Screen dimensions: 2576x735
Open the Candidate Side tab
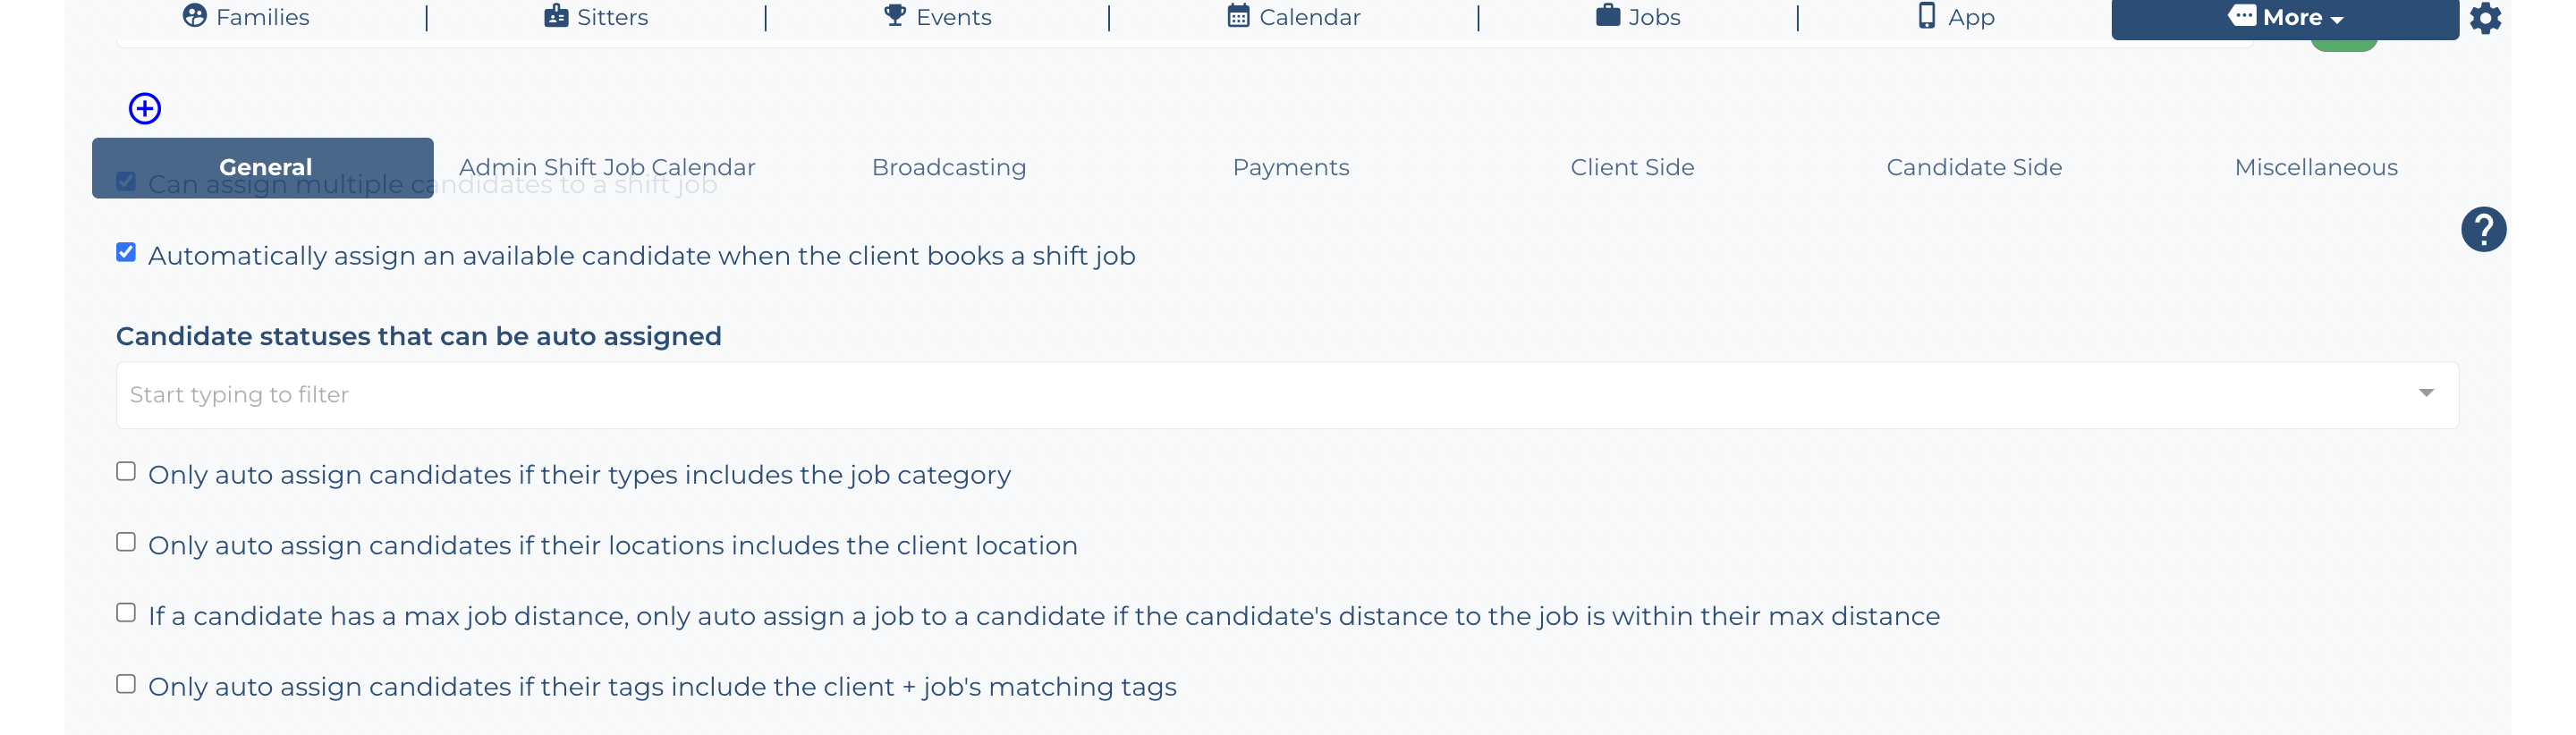(x=1974, y=167)
